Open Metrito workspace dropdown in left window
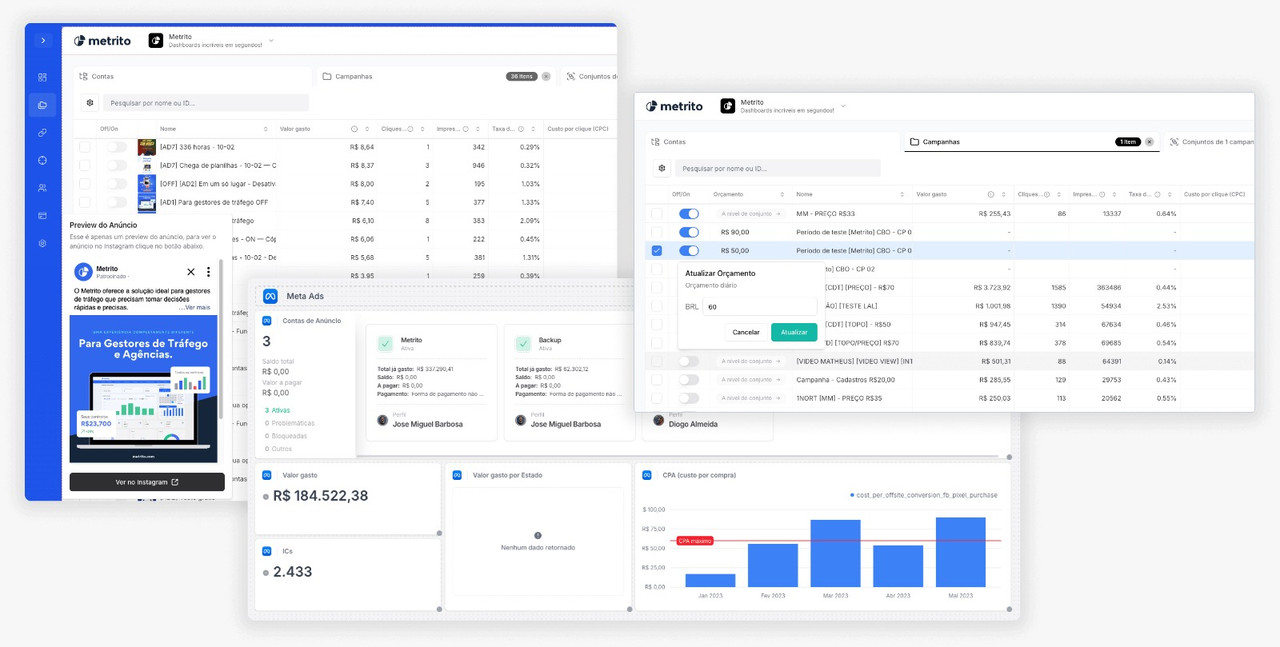 tap(271, 41)
